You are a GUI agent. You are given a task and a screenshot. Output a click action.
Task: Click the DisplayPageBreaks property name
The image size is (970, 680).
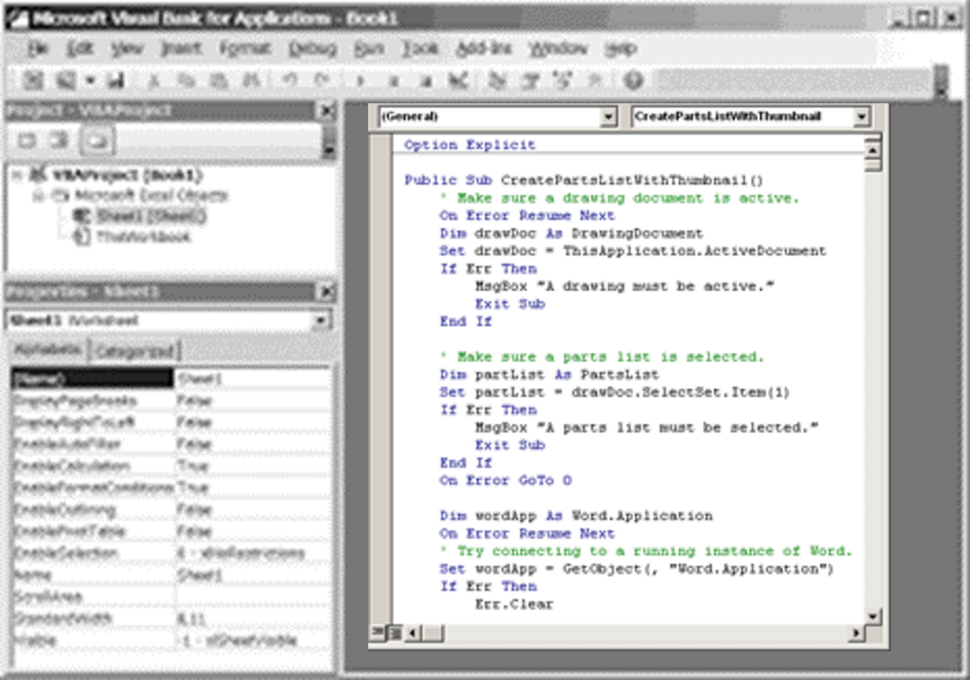[x=74, y=401]
